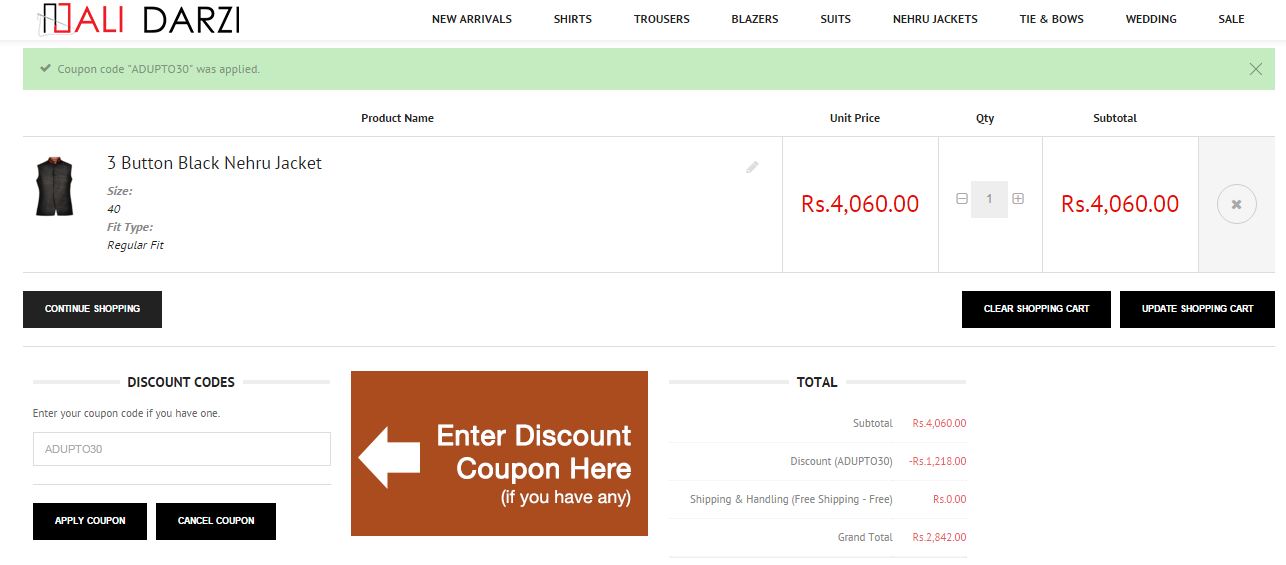The image size is (1286, 565).
Task: Click into the coupon code field
Action: point(181,449)
